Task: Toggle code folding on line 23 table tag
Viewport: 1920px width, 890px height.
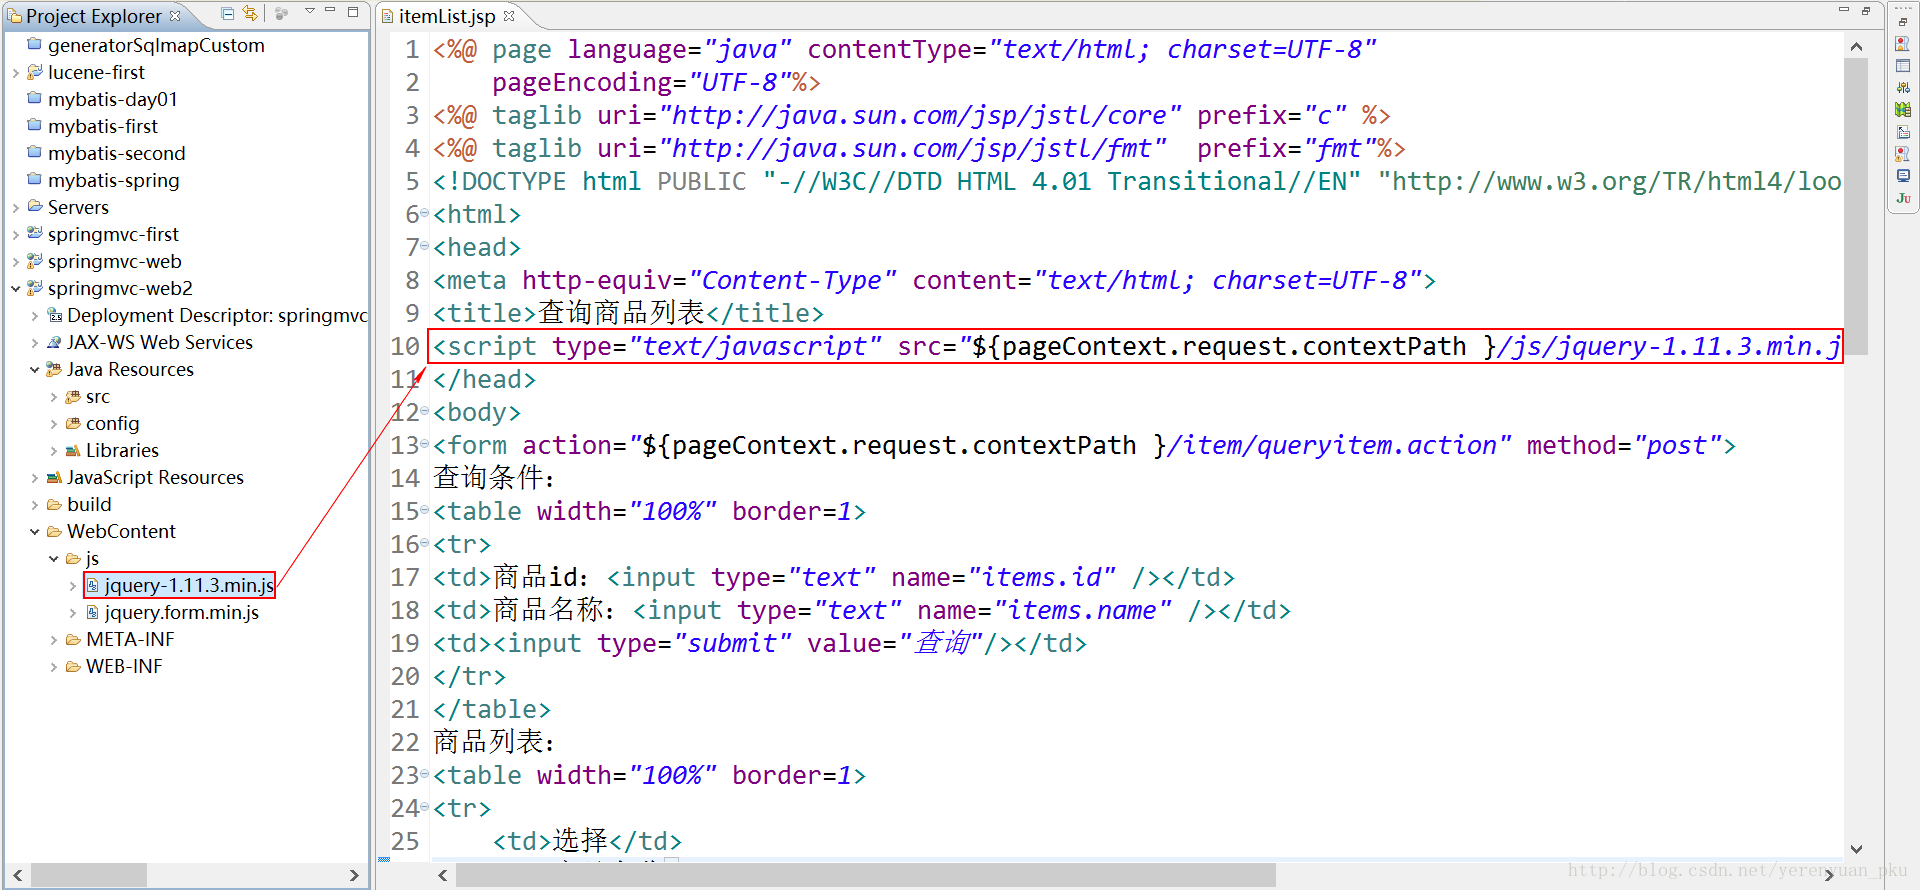Action: [424, 774]
